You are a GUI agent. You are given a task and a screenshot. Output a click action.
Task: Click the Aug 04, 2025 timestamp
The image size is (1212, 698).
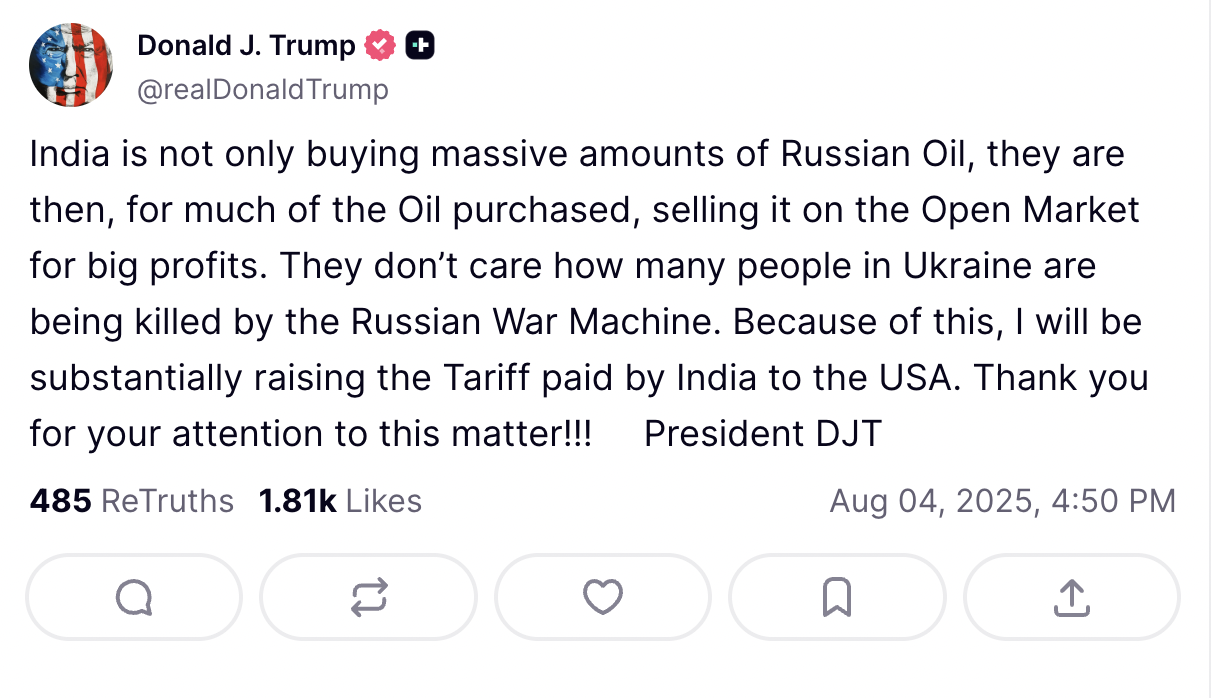click(x=1002, y=501)
